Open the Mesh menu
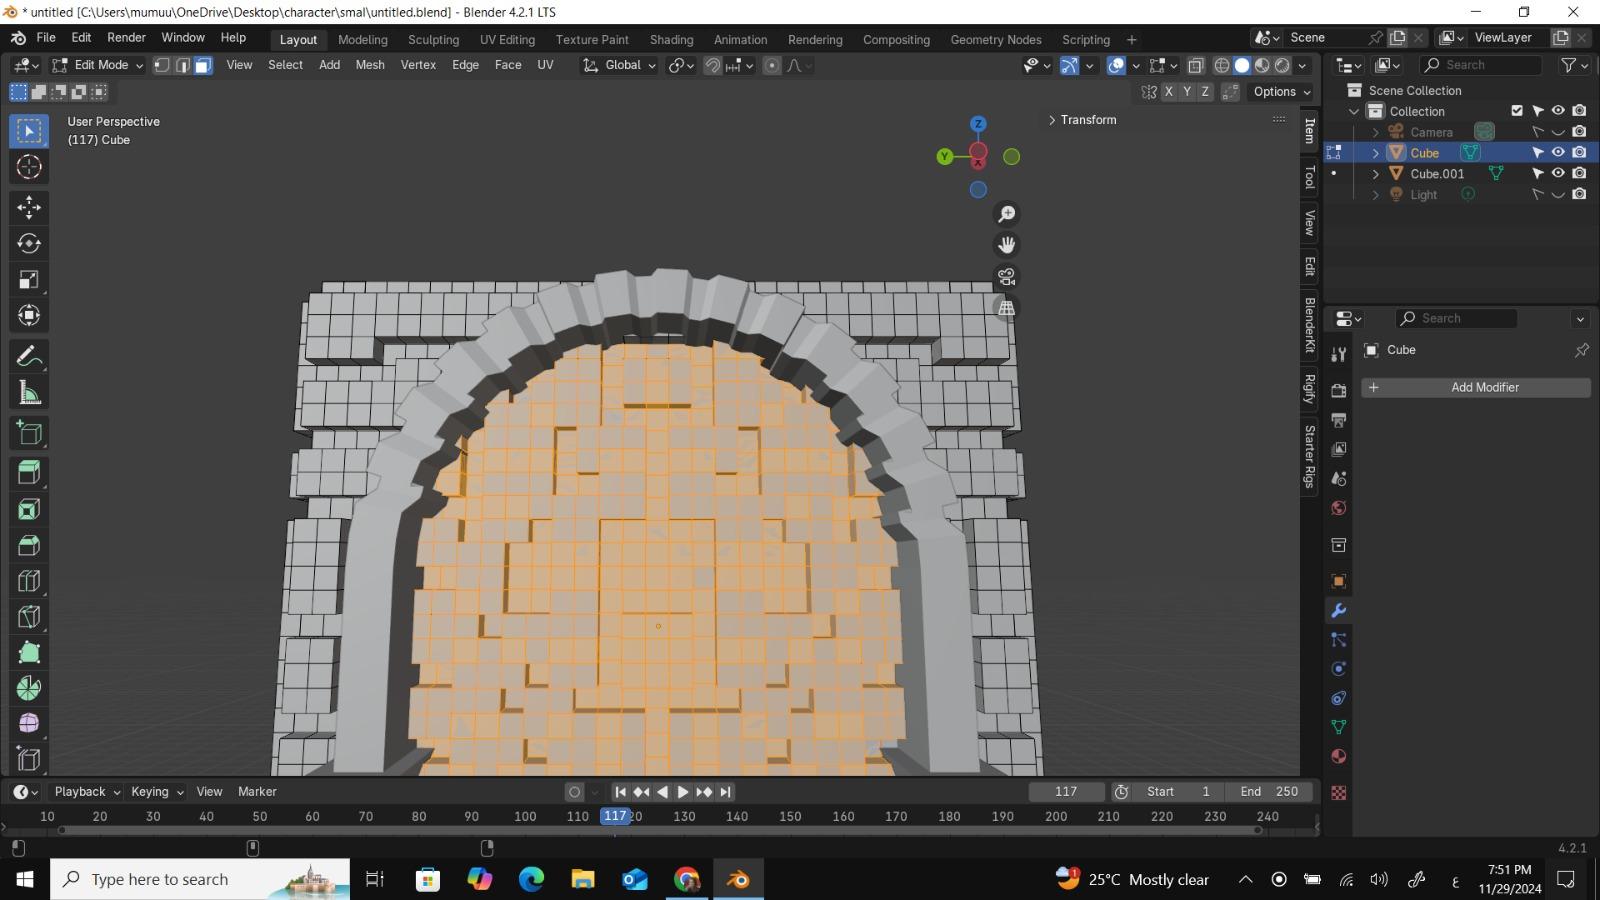This screenshot has width=1600, height=900. [x=370, y=65]
